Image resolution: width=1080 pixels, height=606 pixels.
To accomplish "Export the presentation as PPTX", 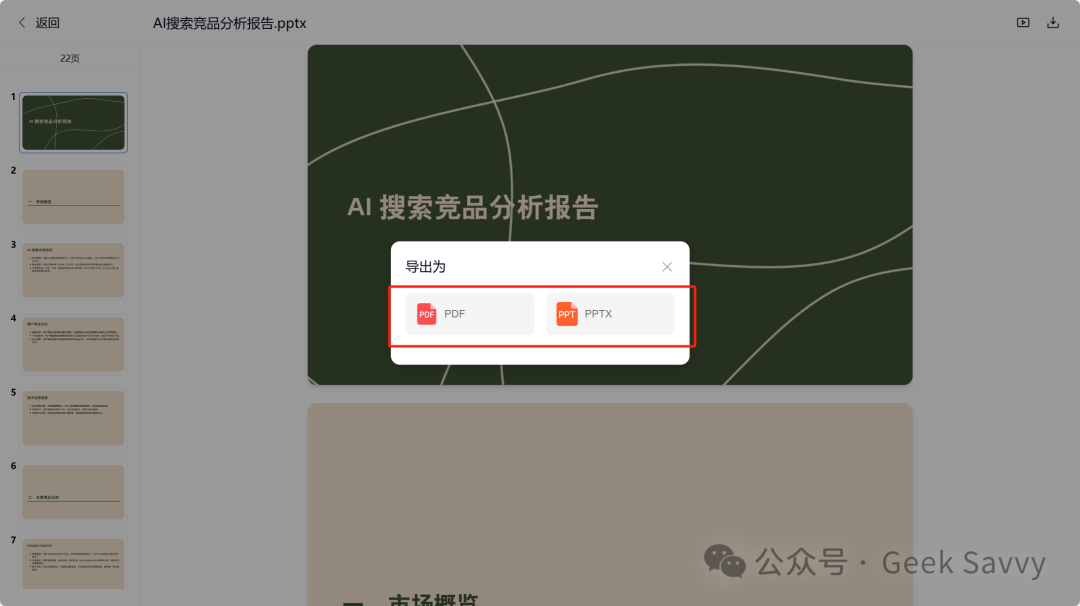I will point(610,314).
